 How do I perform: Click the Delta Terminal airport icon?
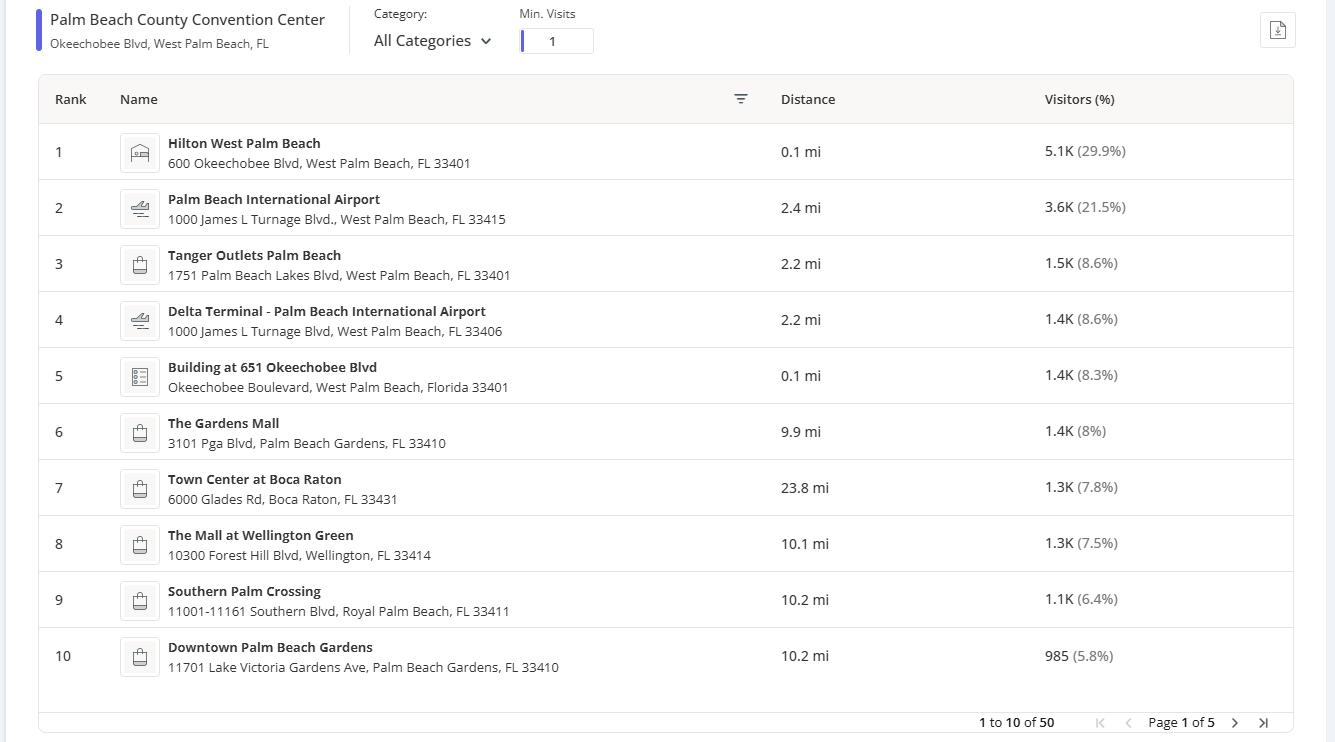(x=140, y=321)
